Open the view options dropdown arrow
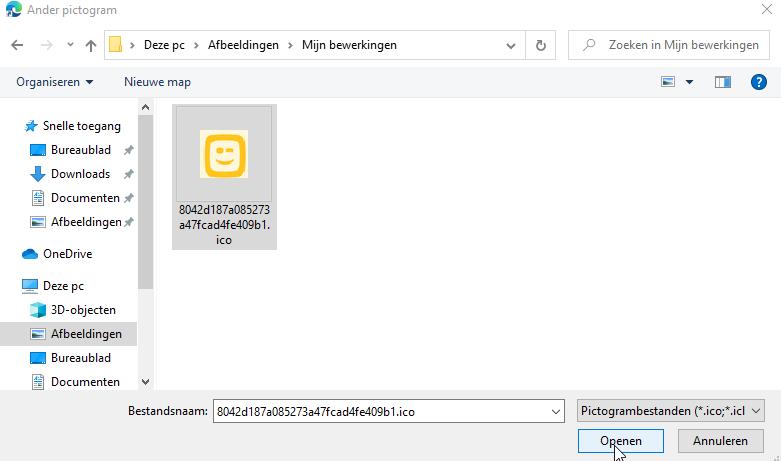The image size is (781, 461). (689, 82)
